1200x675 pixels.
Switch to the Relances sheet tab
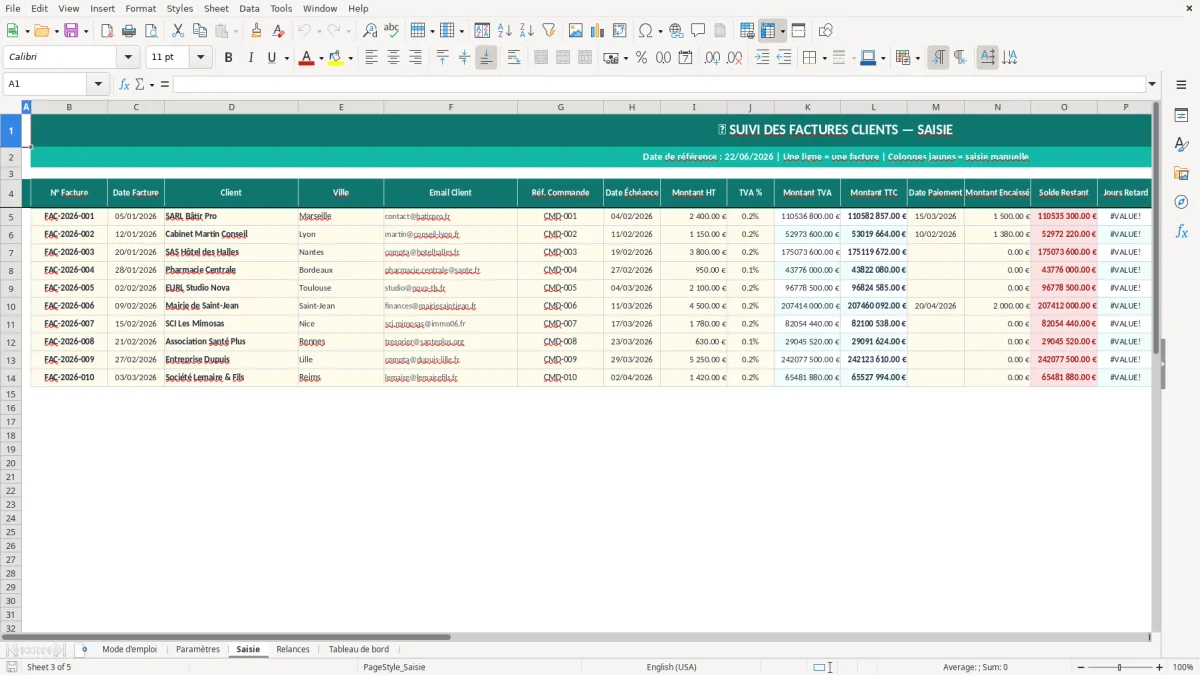(293, 649)
